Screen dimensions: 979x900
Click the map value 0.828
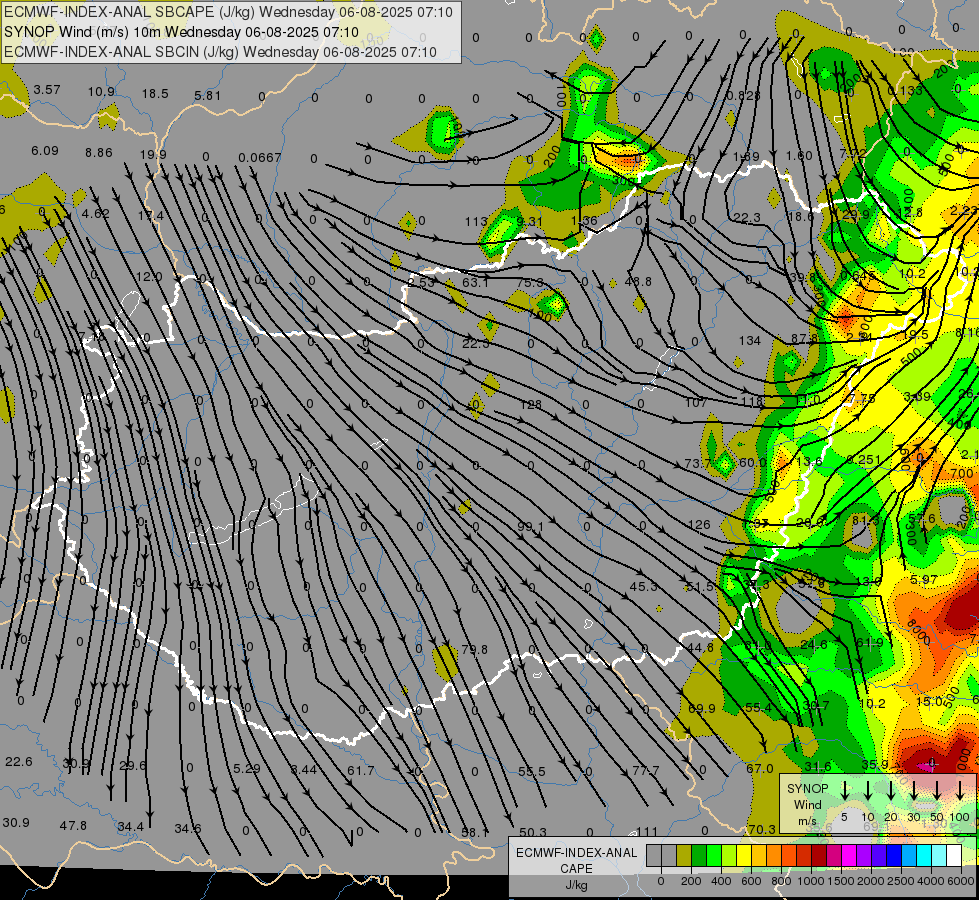pos(743,96)
